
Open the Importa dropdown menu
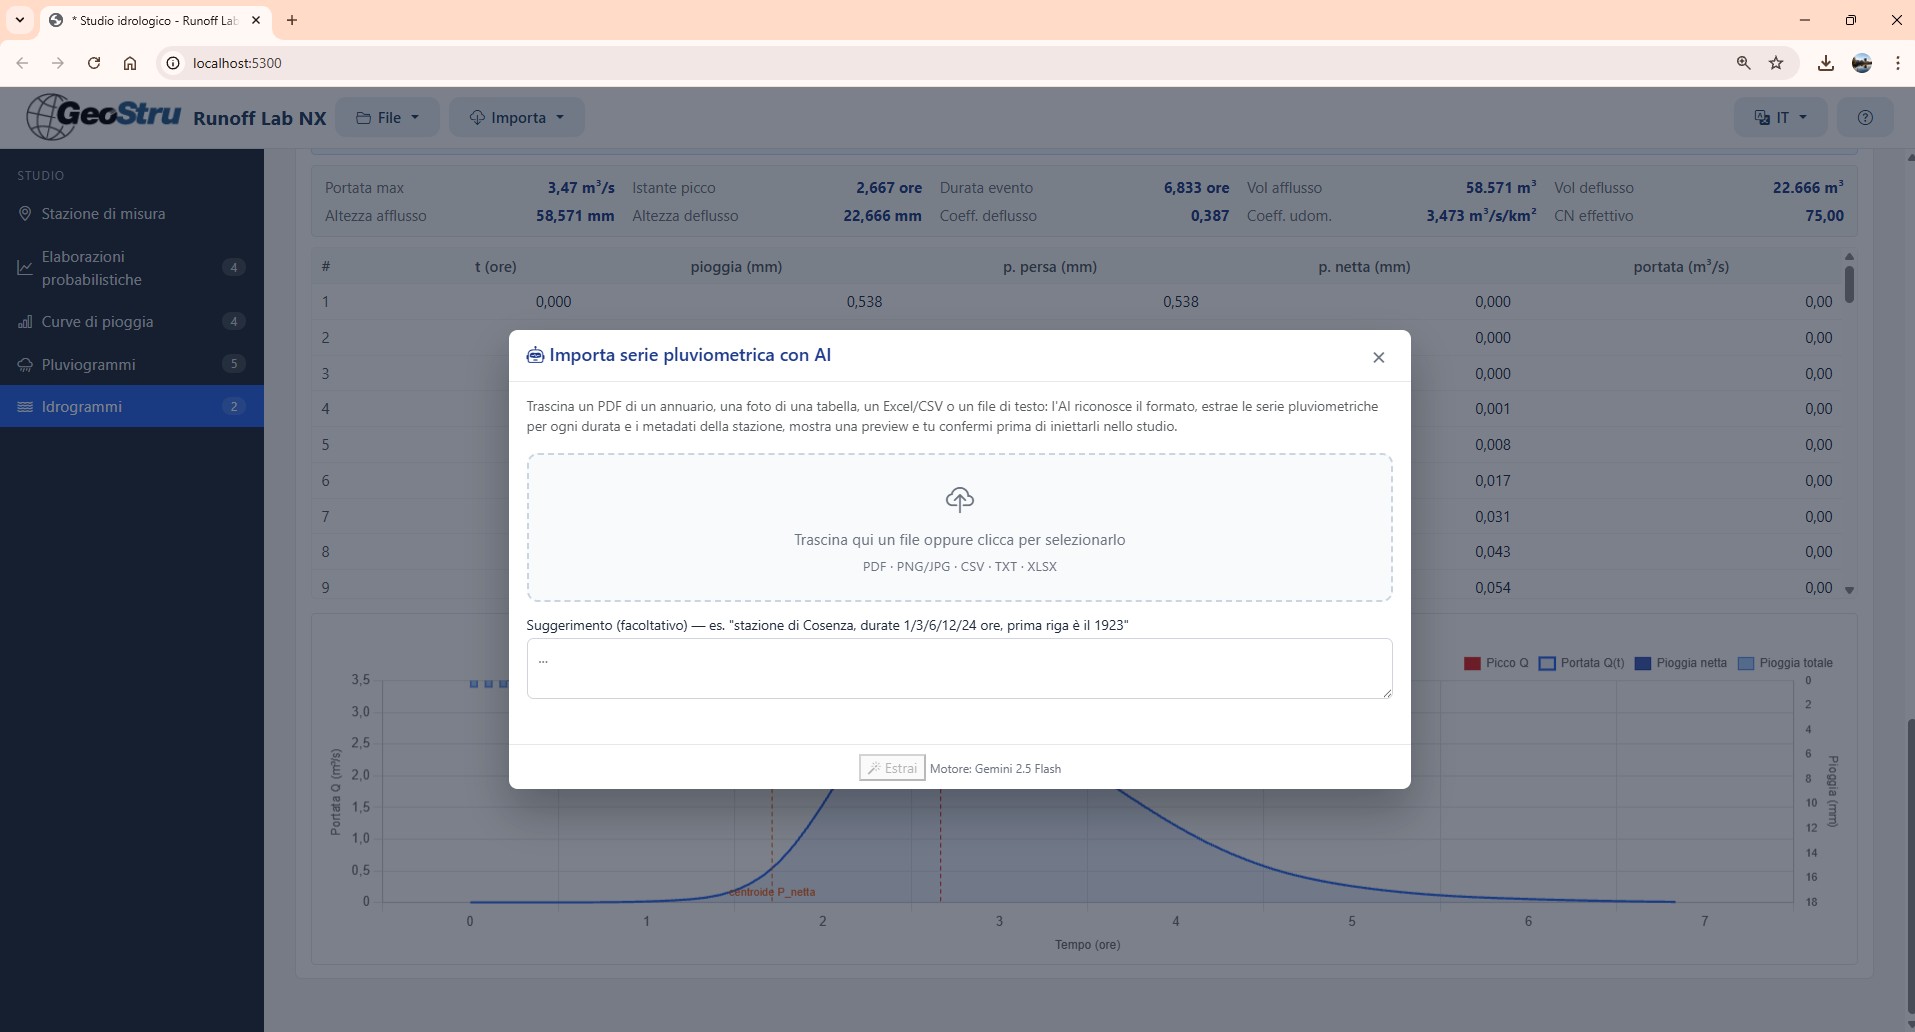(516, 117)
